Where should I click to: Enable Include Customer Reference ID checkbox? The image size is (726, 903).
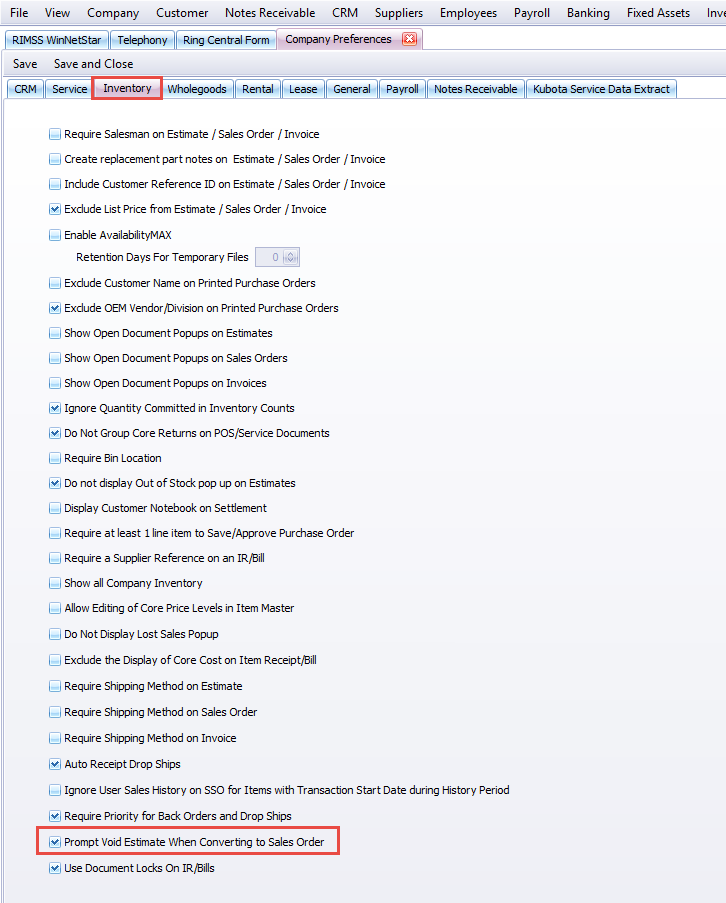[55, 184]
